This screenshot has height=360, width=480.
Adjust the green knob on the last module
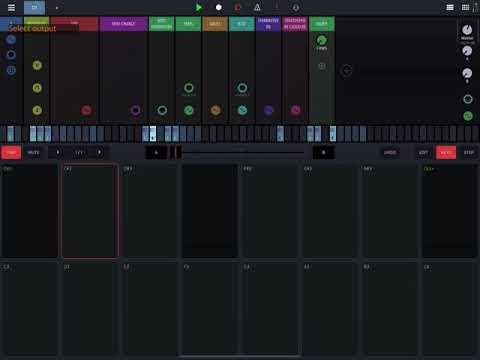click(x=322, y=40)
